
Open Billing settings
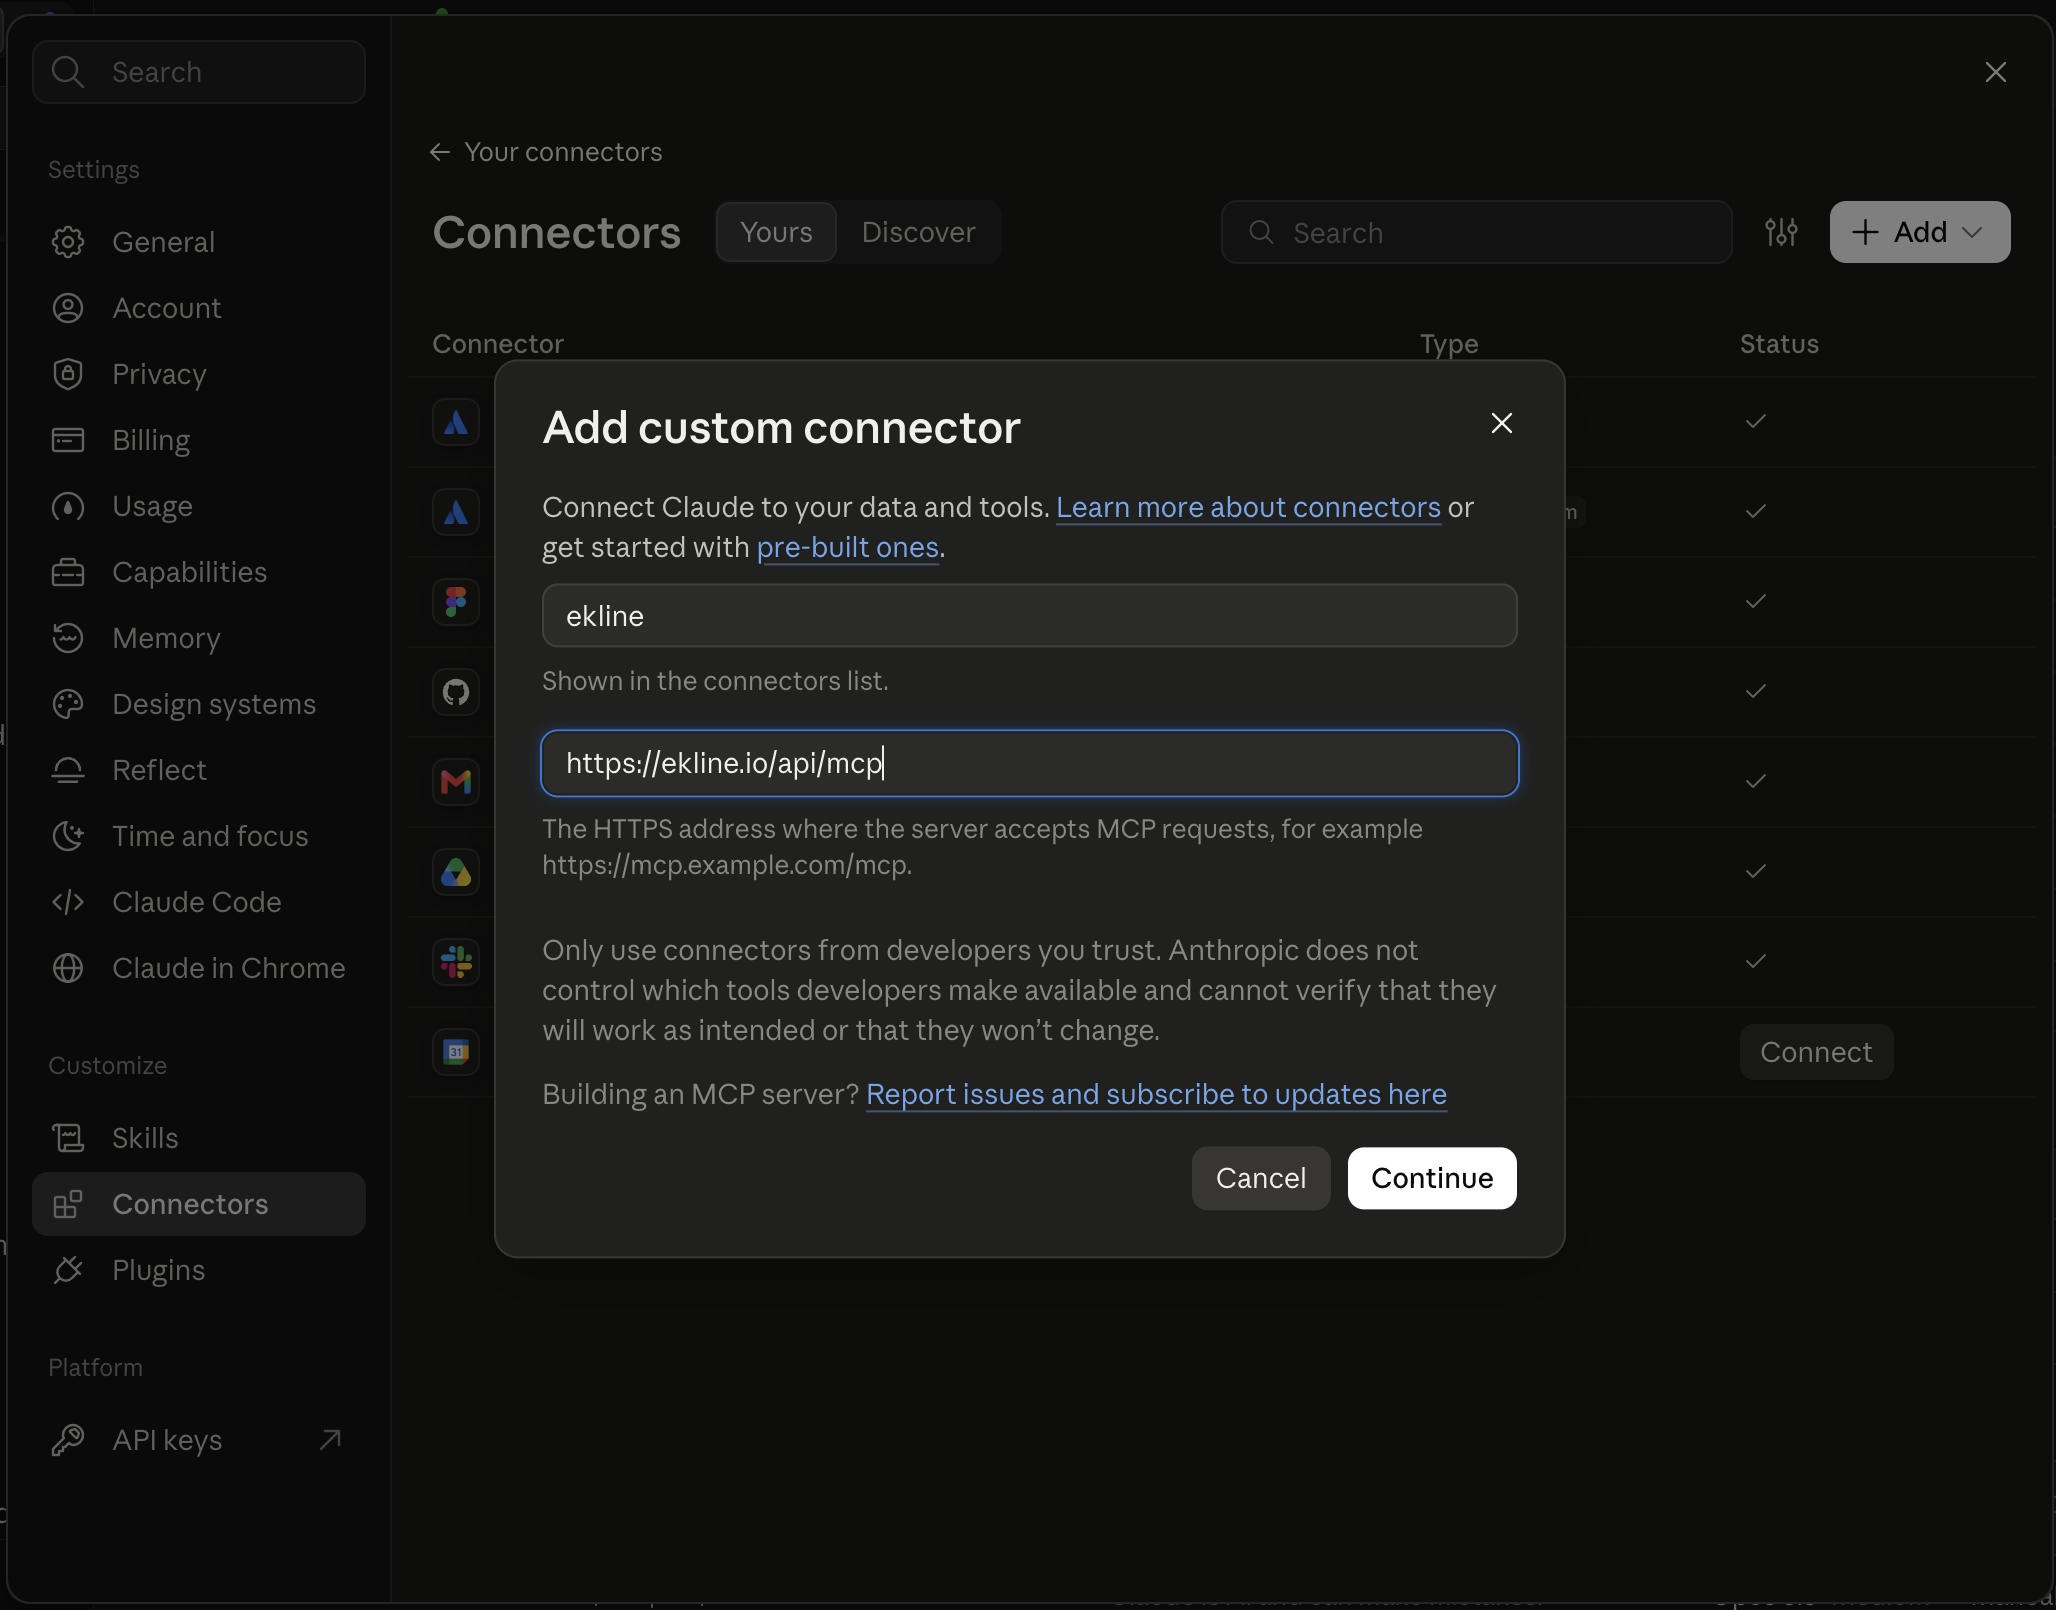(x=199, y=440)
